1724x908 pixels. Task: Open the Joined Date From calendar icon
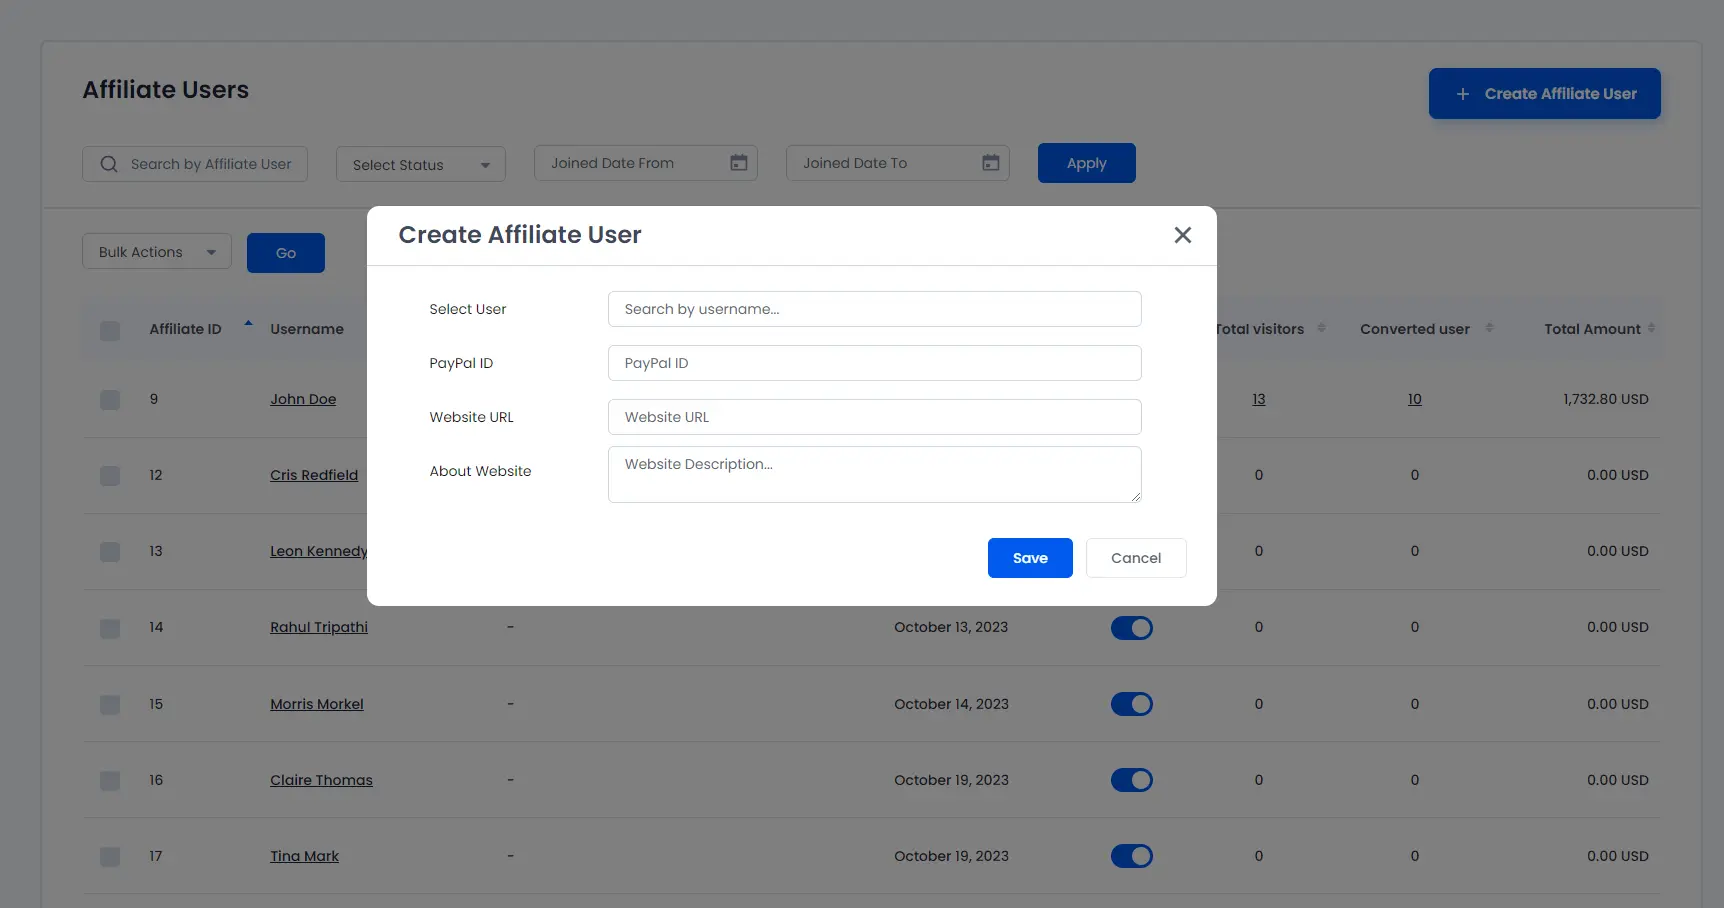[x=739, y=163]
